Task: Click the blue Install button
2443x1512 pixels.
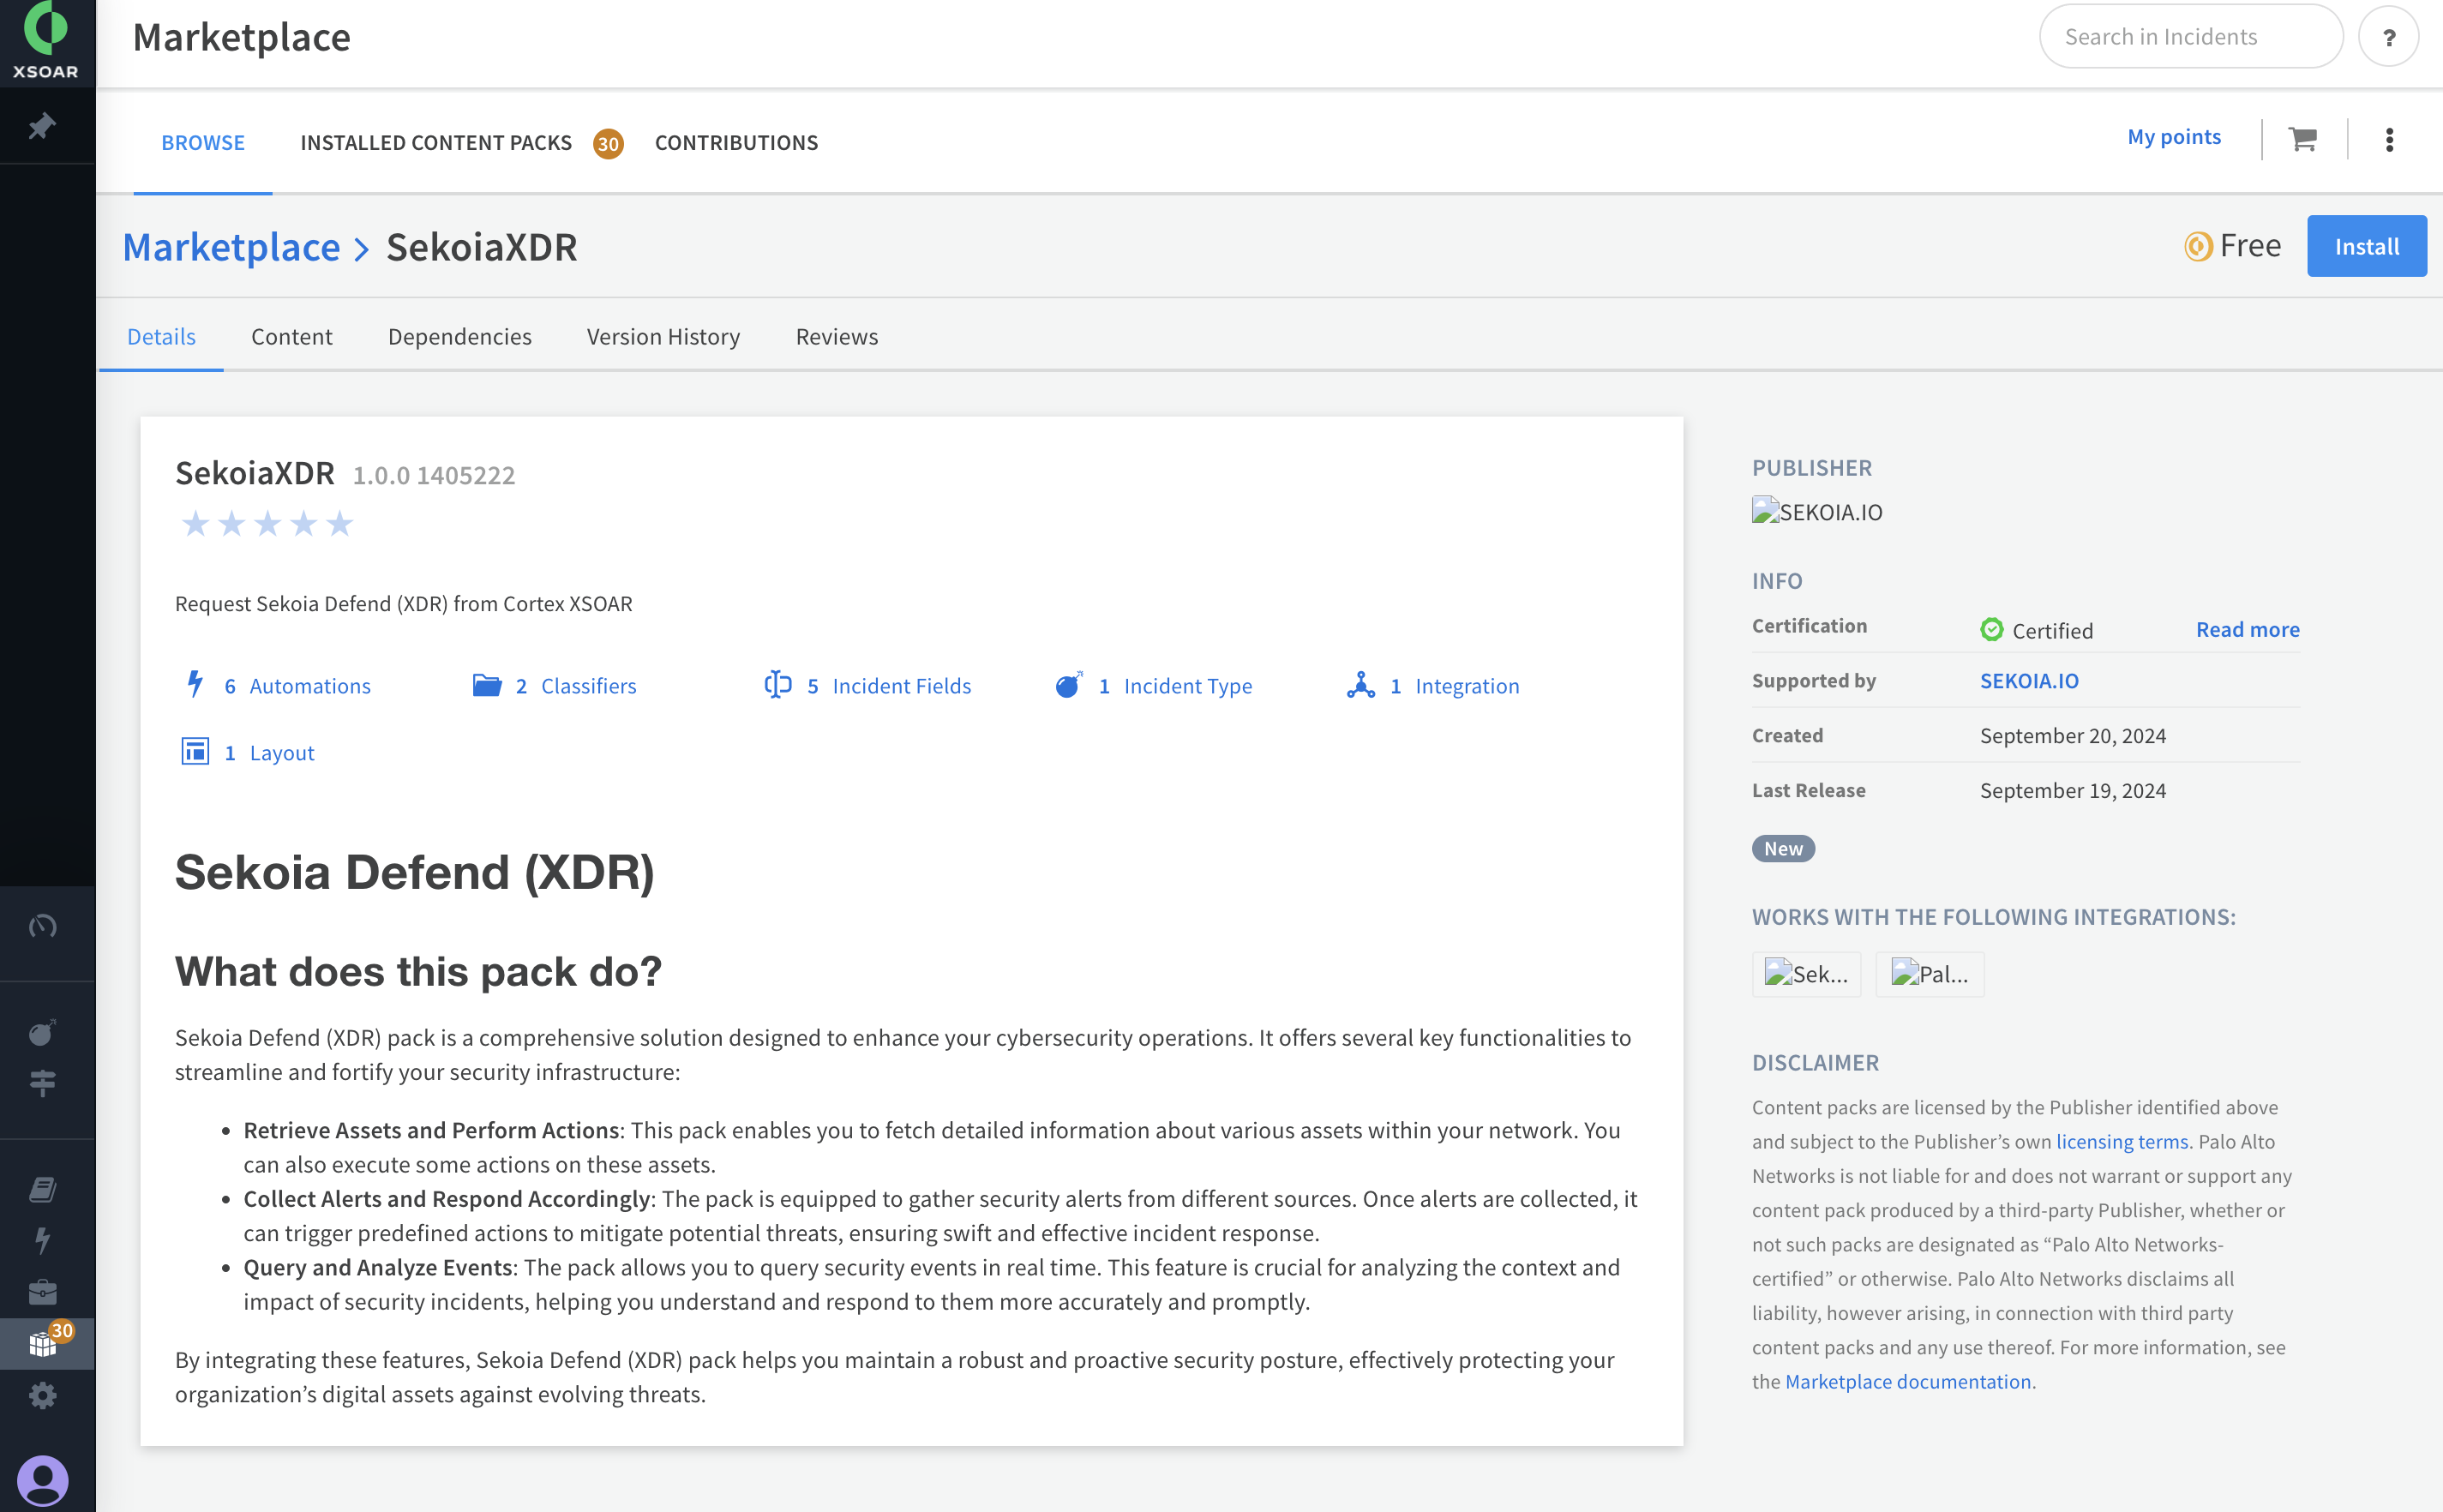Action: [x=2365, y=246]
